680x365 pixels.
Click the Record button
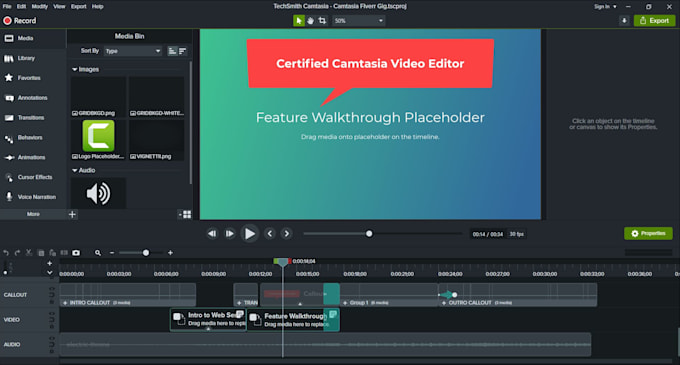point(20,20)
